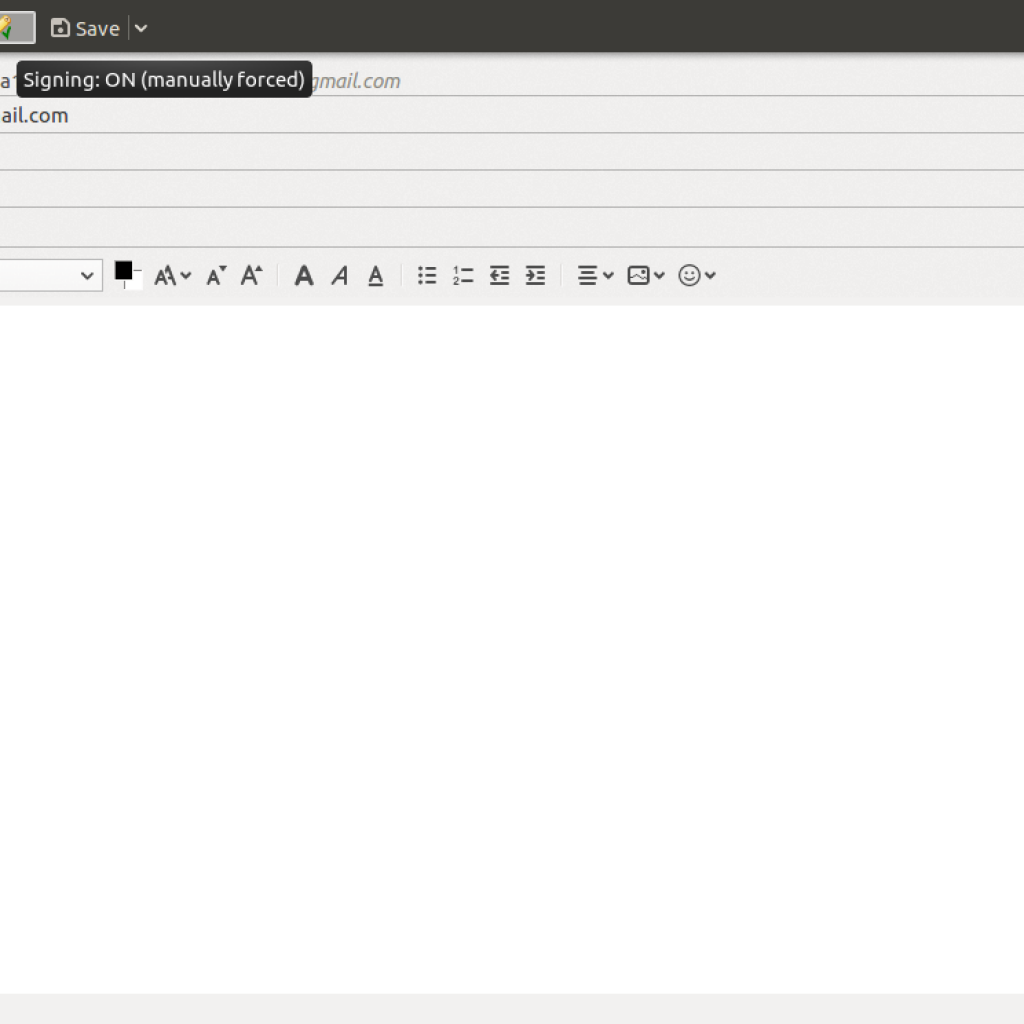Outdent the text

pos(499,276)
